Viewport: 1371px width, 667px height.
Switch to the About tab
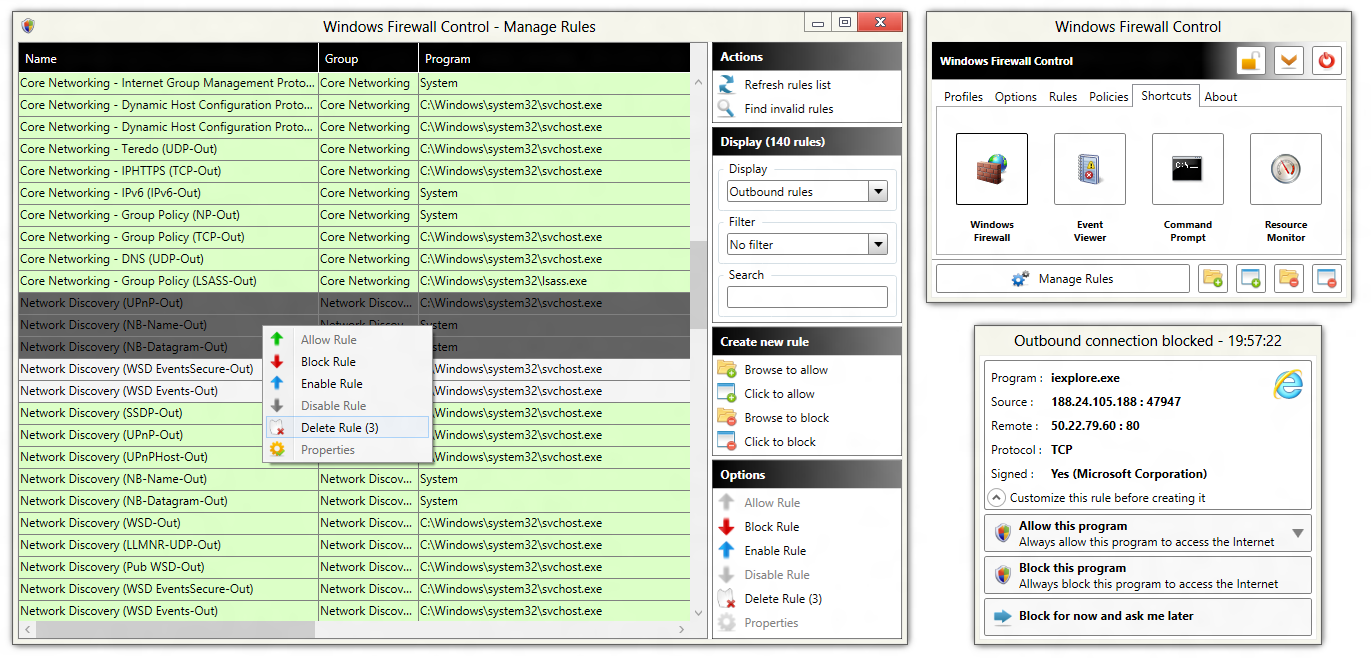tap(1220, 97)
